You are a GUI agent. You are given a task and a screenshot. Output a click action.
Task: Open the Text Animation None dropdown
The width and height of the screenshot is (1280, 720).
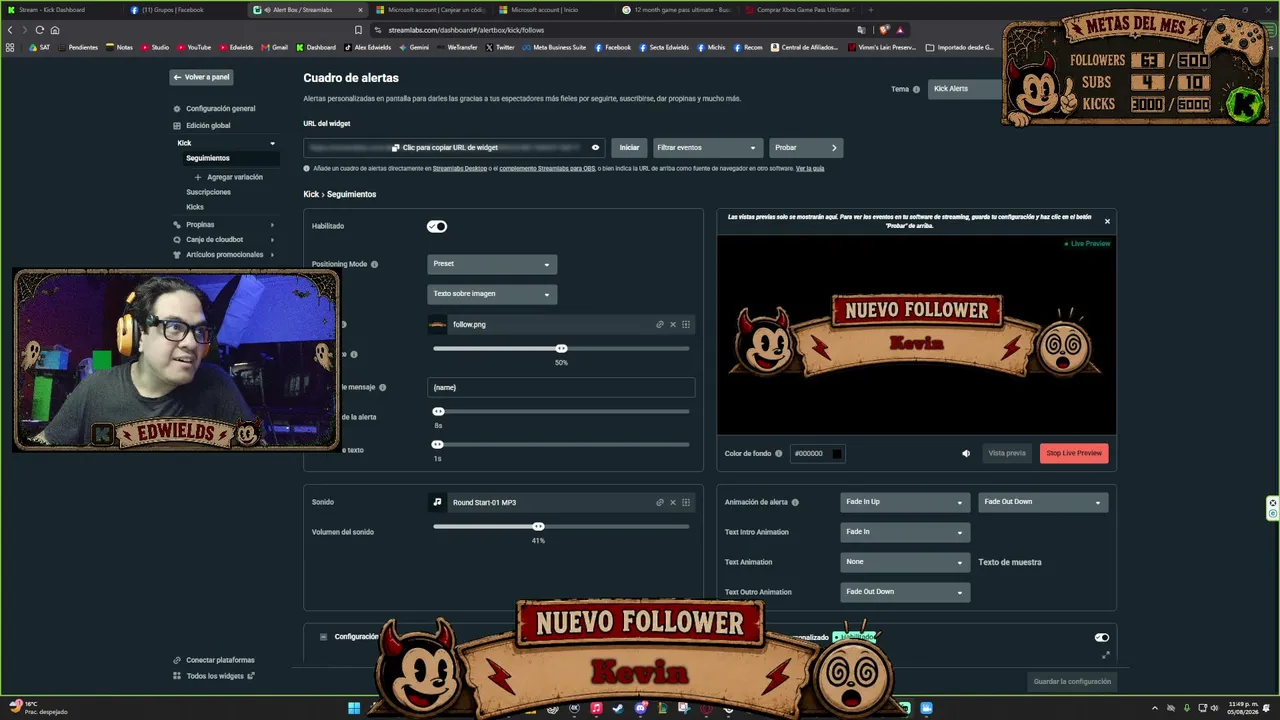click(x=904, y=562)
